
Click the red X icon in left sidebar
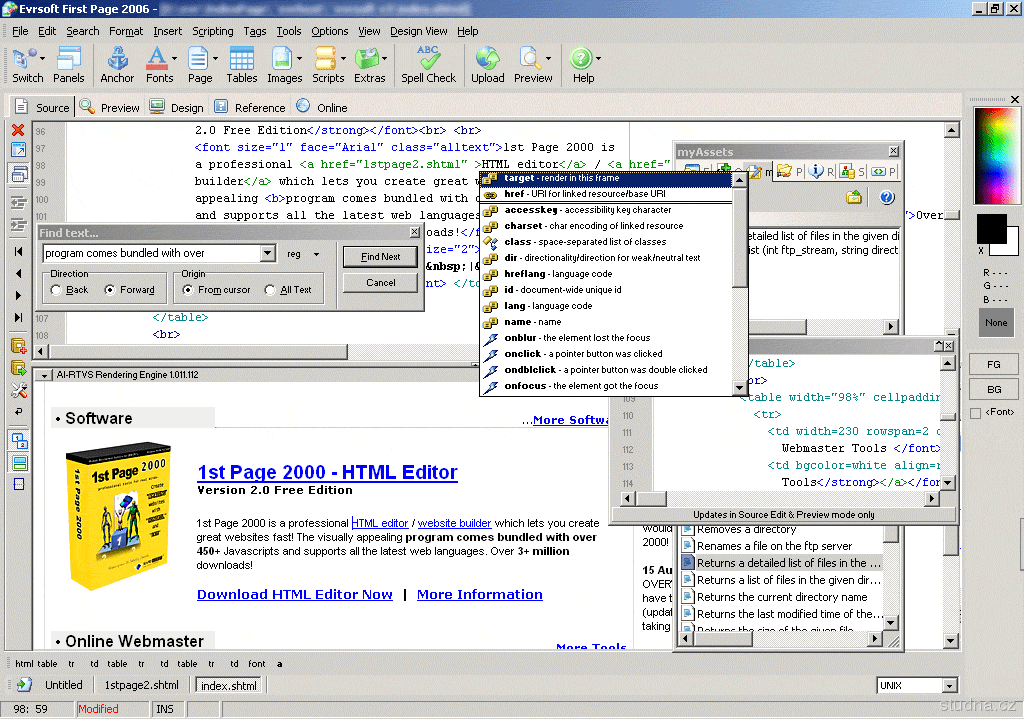point(18,130)
